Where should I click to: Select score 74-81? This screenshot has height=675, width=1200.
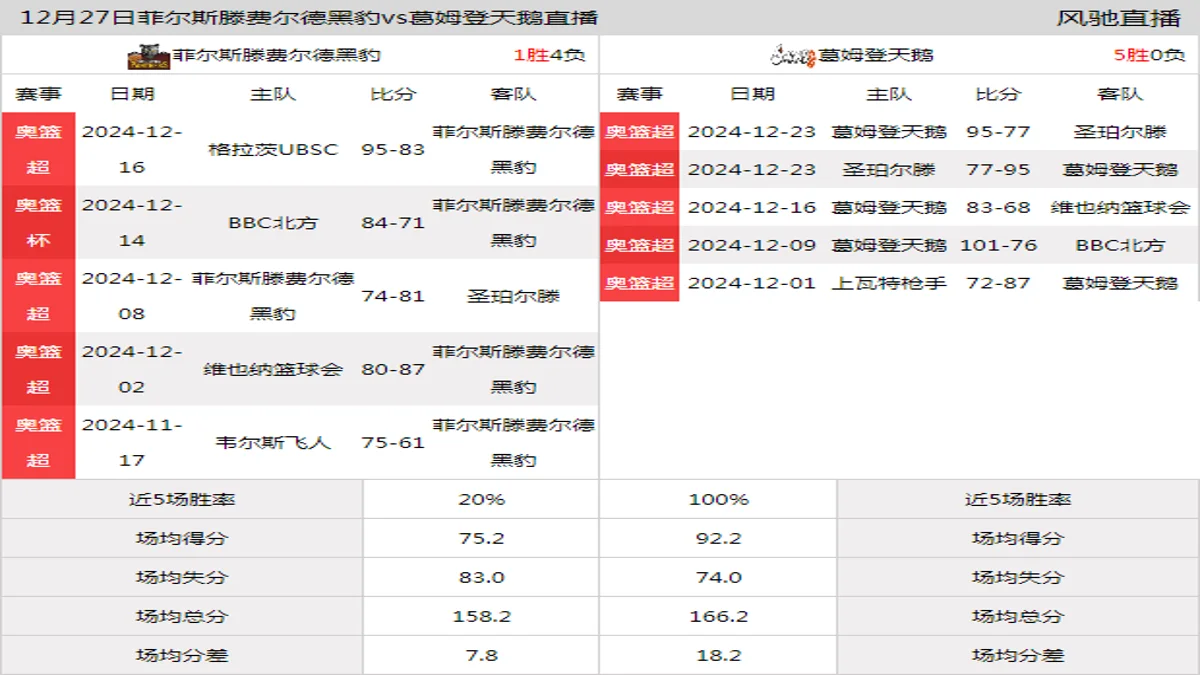point(393,296)
